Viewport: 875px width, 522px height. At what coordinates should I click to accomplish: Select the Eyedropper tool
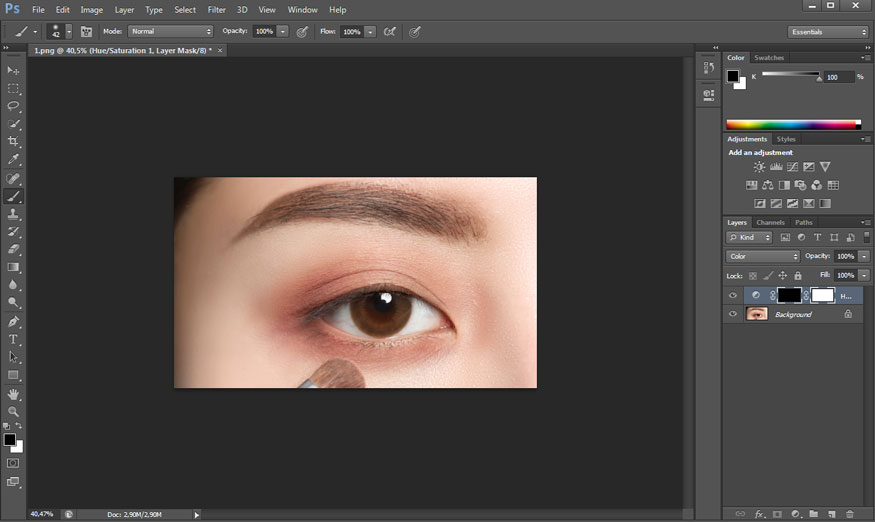(x=13, y=159)
